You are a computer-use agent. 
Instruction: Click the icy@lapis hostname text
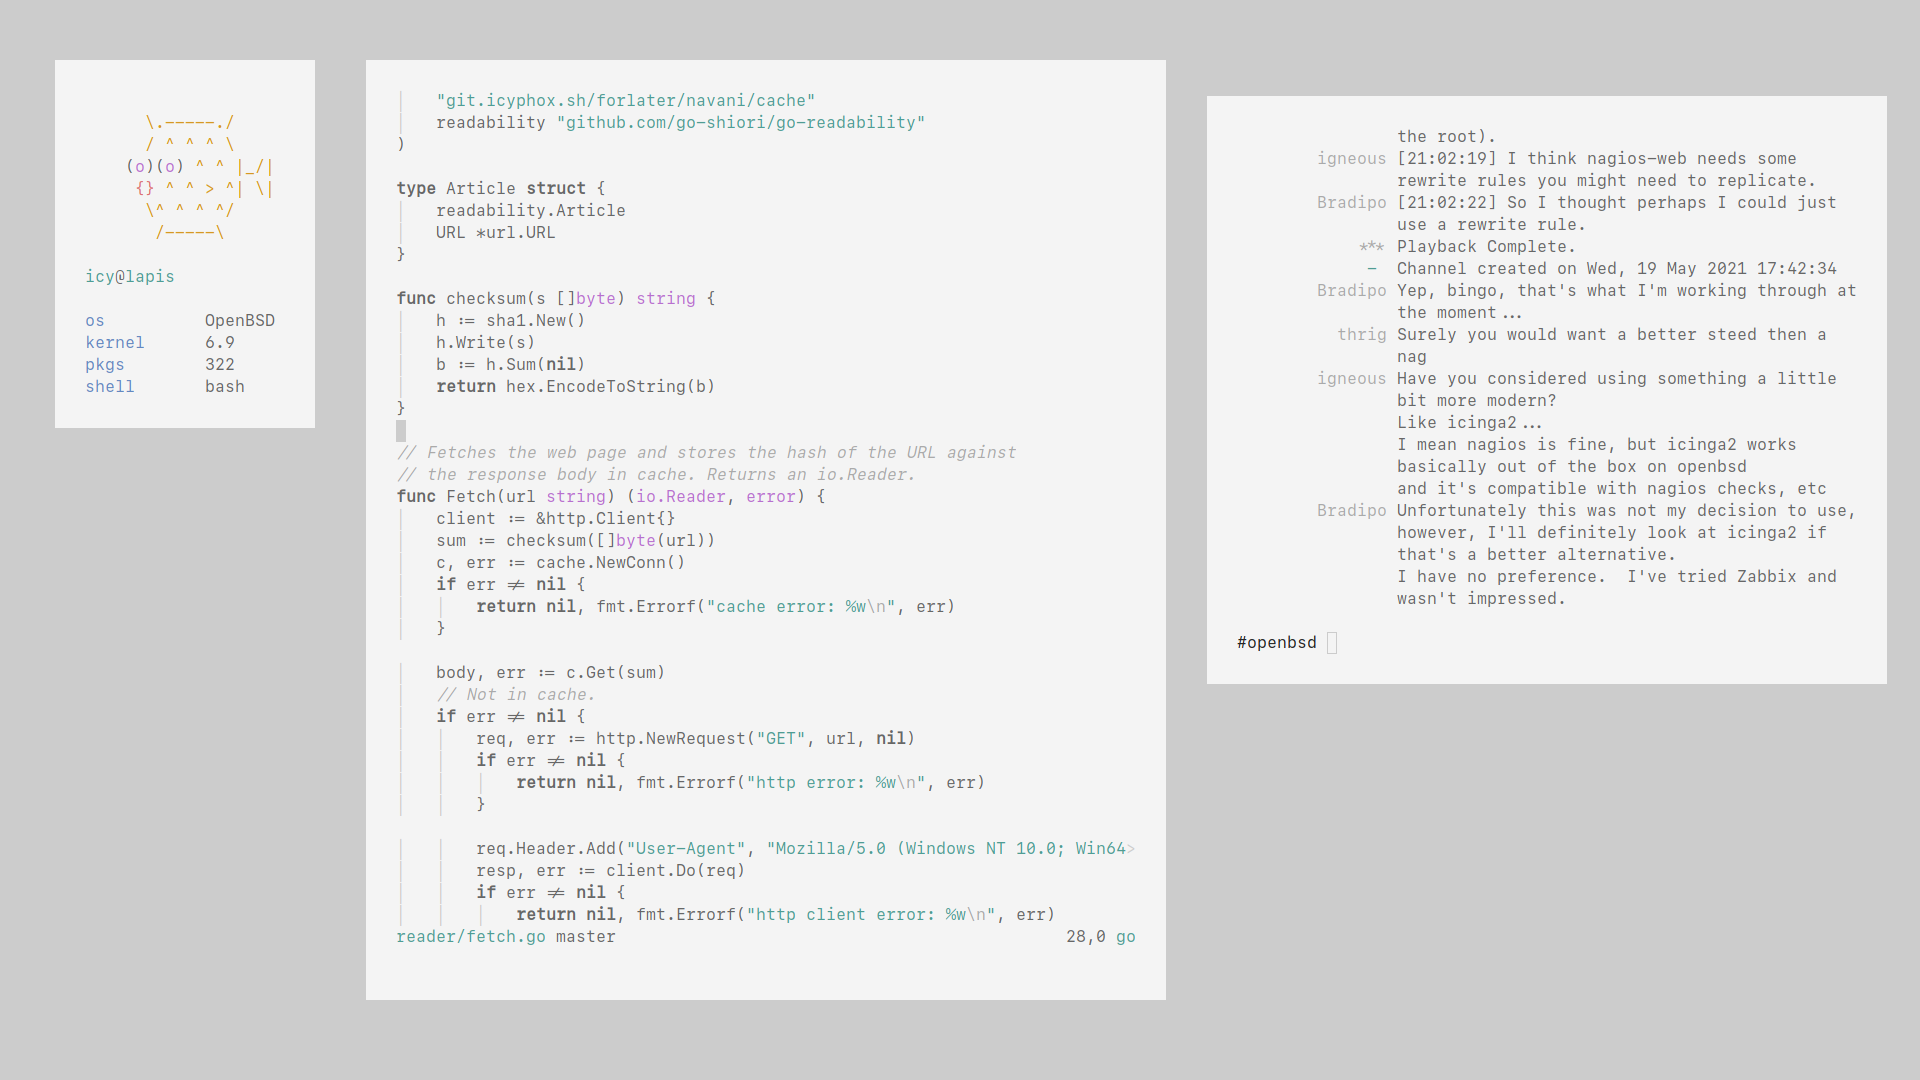click(130, 277)
